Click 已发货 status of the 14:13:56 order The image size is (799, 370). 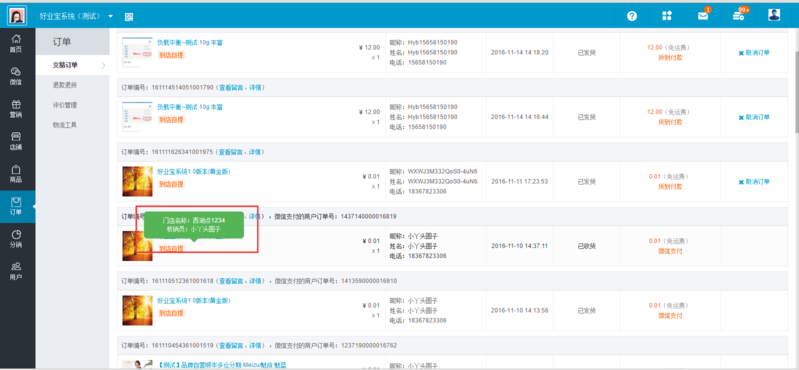coord(587,310)
